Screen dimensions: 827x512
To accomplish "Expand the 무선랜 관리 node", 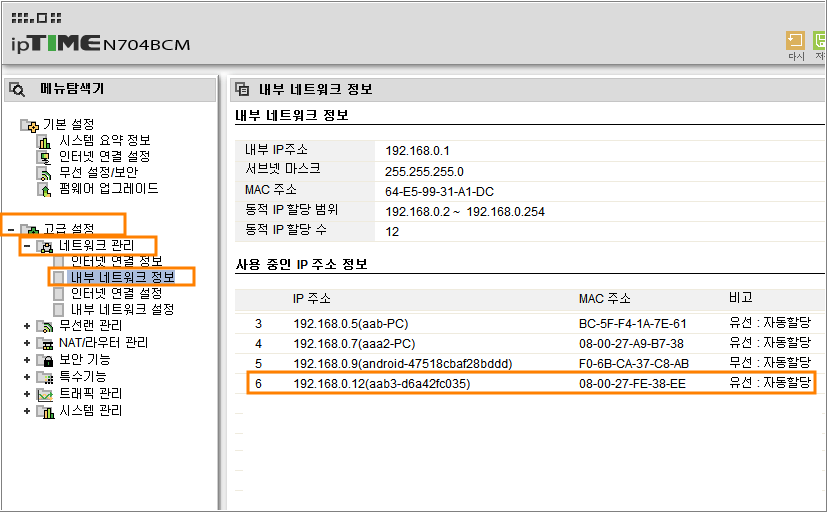I will (x=27, y=326).
